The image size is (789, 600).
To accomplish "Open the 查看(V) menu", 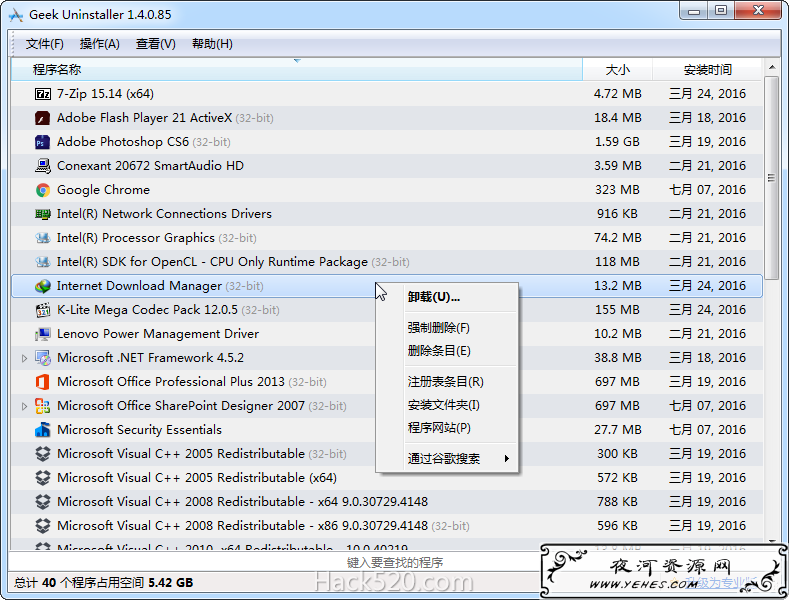I will pos(155,44).
